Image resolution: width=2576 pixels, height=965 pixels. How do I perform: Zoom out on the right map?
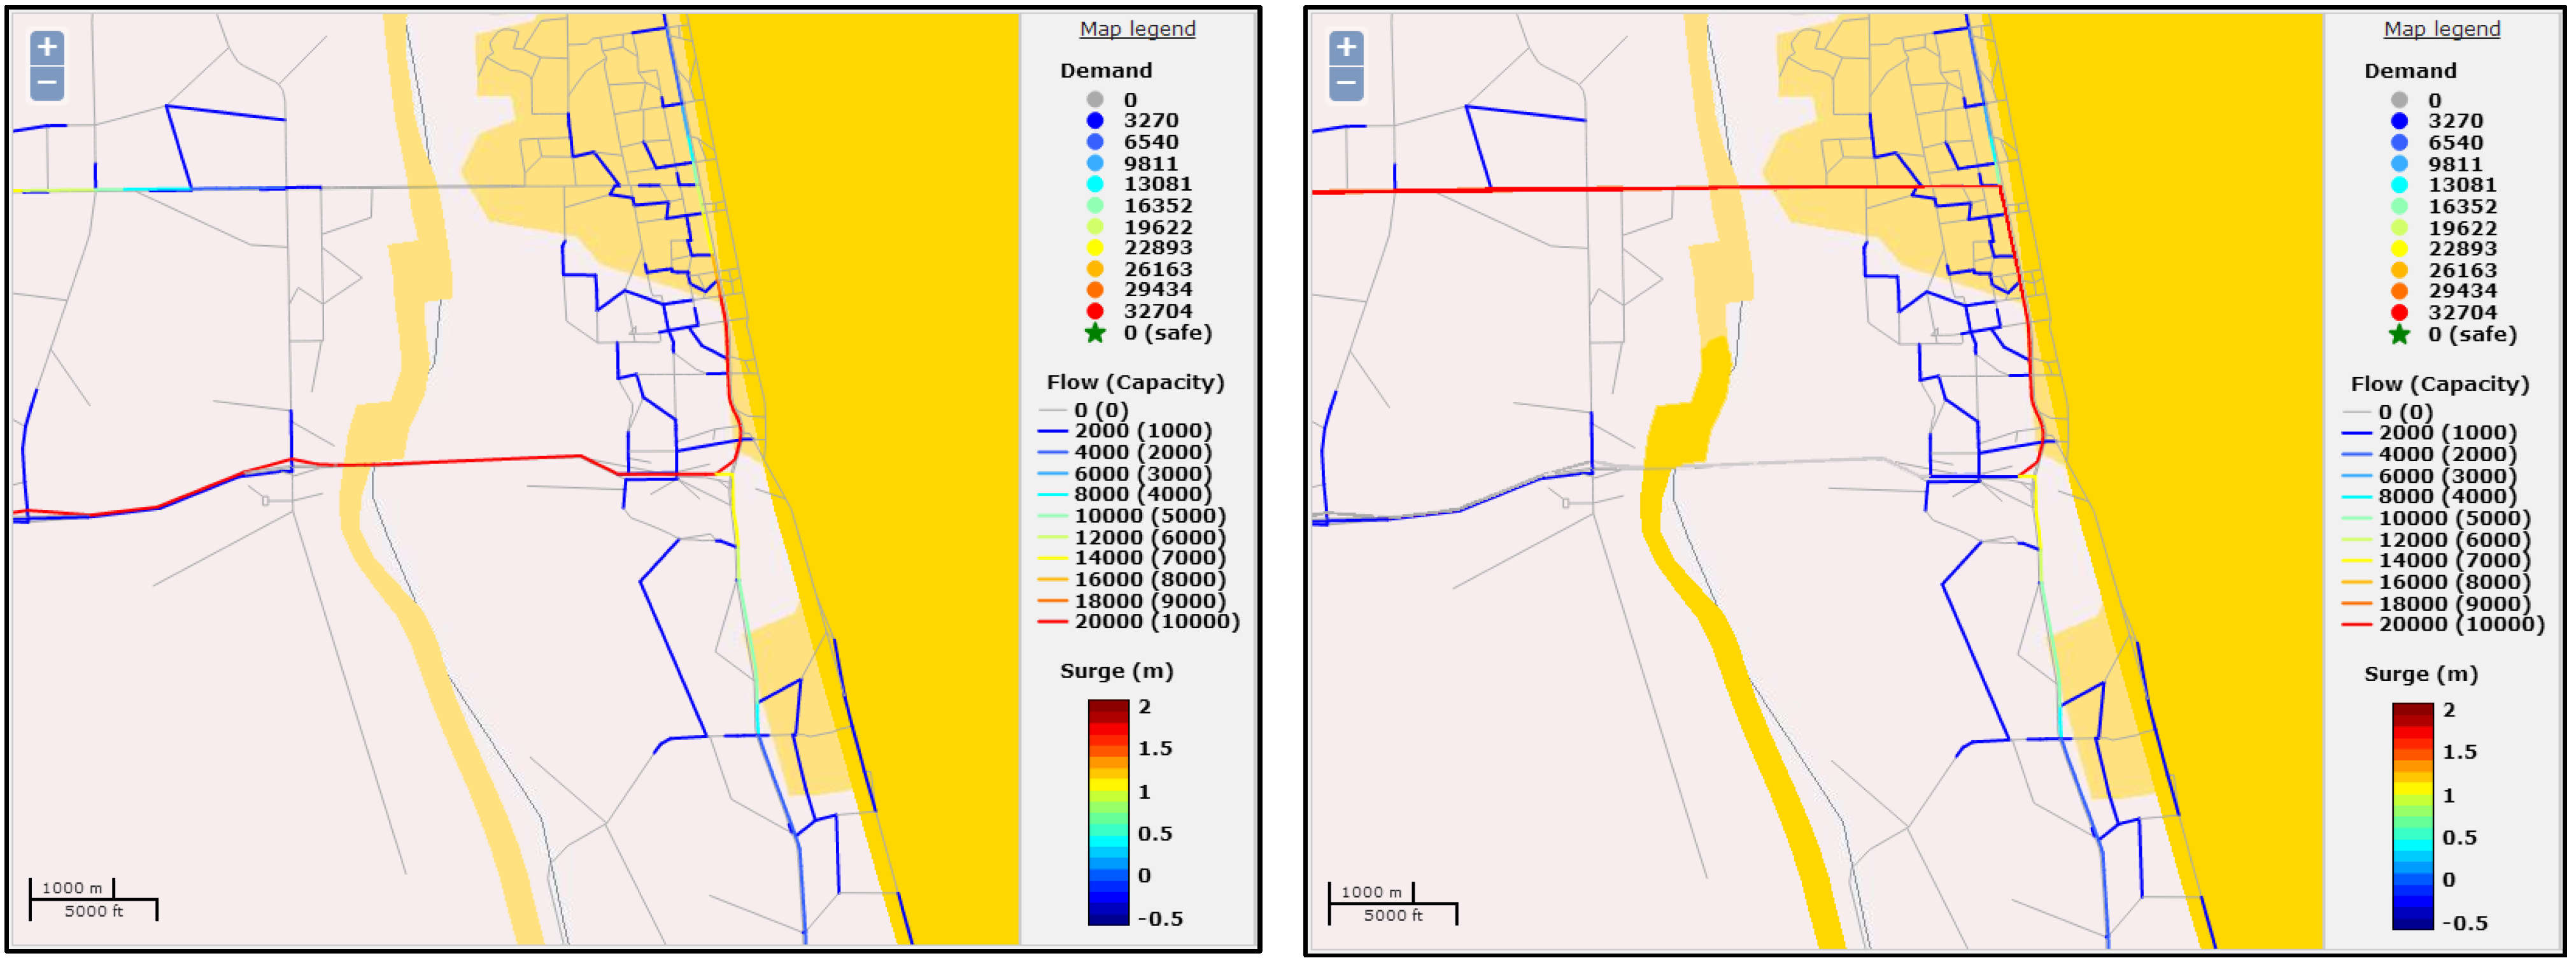pos(1346,83)
